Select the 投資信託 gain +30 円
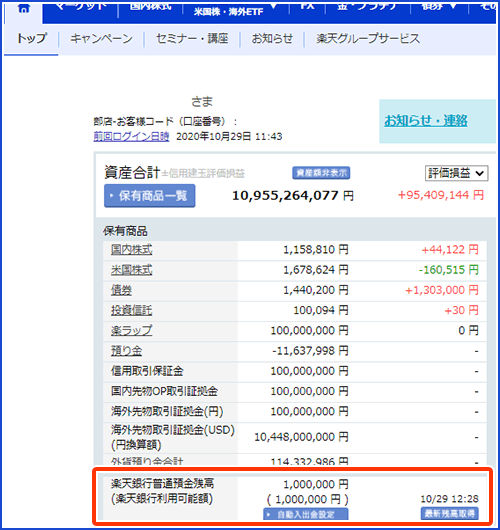Screen dimensions: 500x530 coord(461,310)
